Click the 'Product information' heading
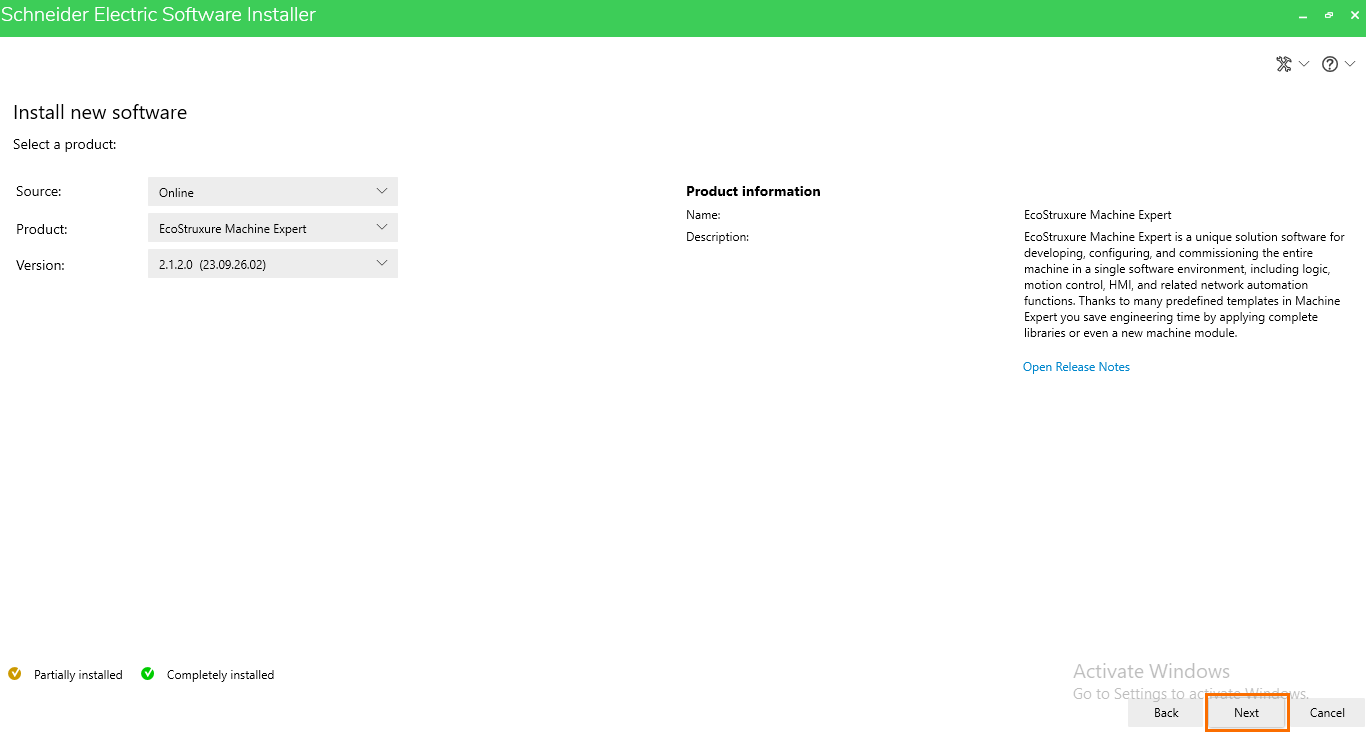 [x=753, y=191]
